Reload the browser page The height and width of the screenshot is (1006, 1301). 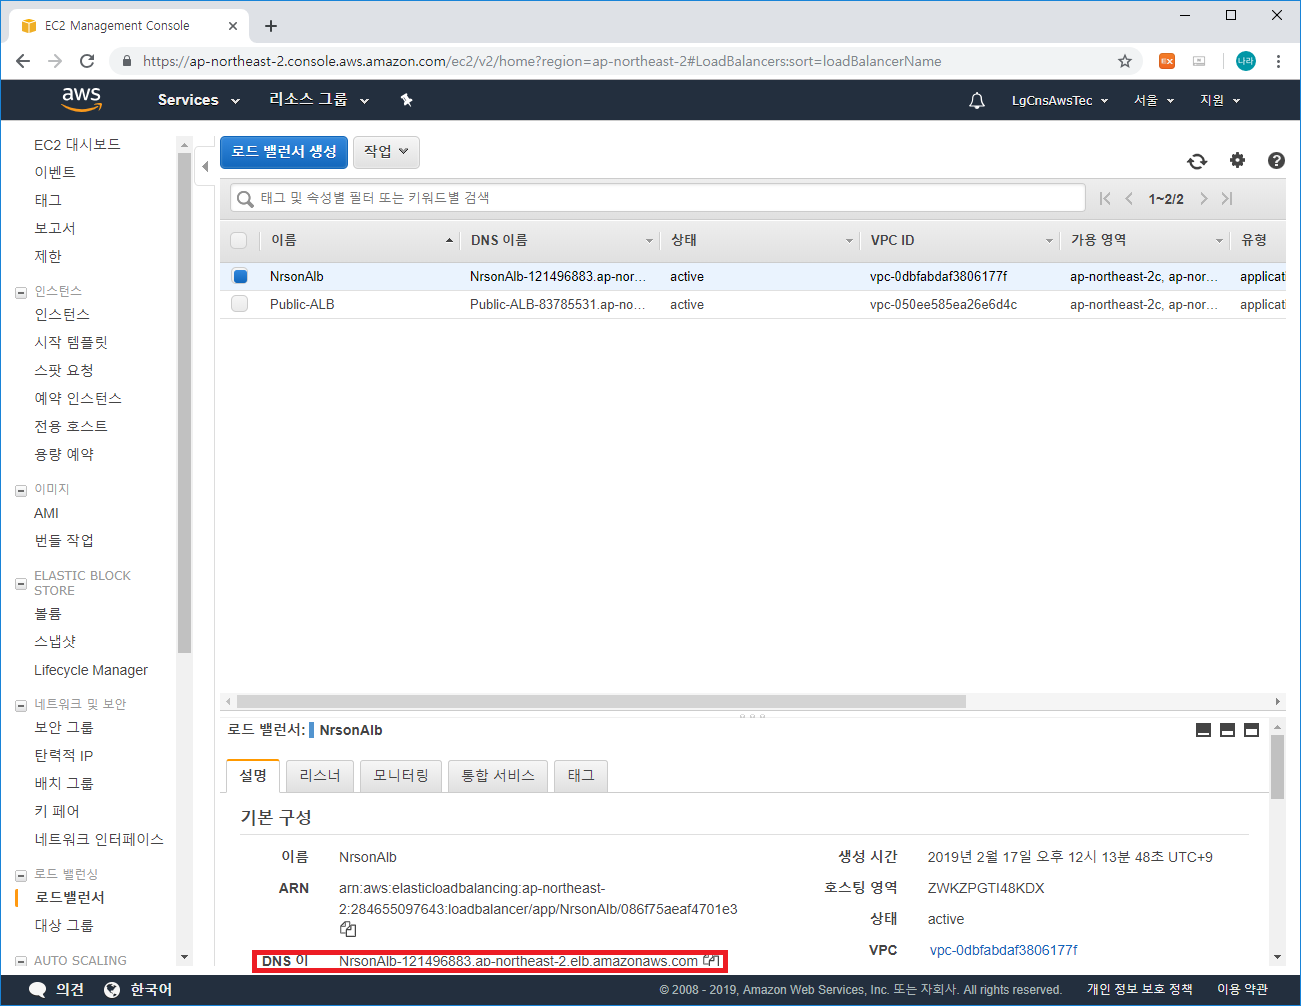tap(87, 61)
